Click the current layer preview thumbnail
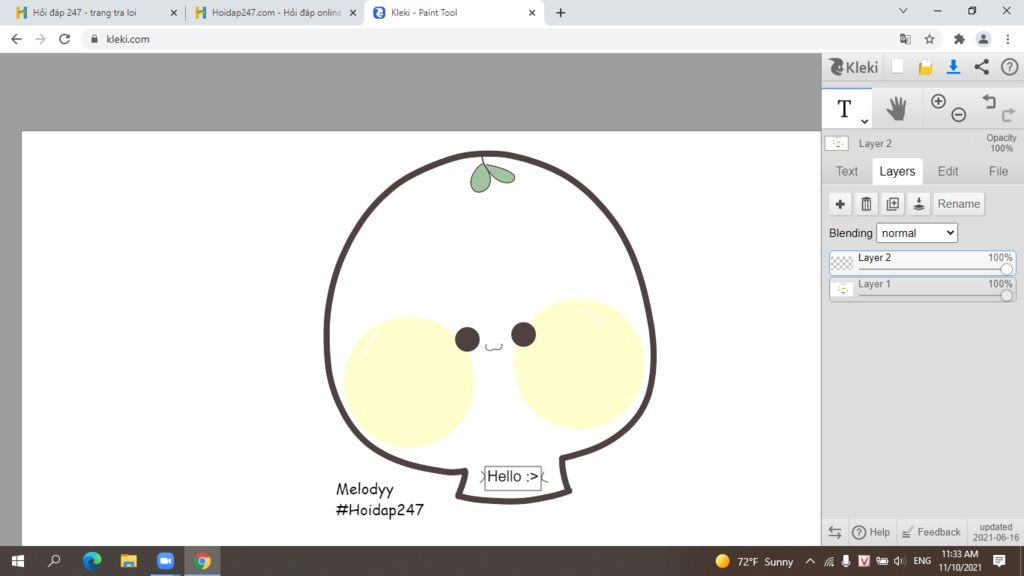 [x=837, y=143]
